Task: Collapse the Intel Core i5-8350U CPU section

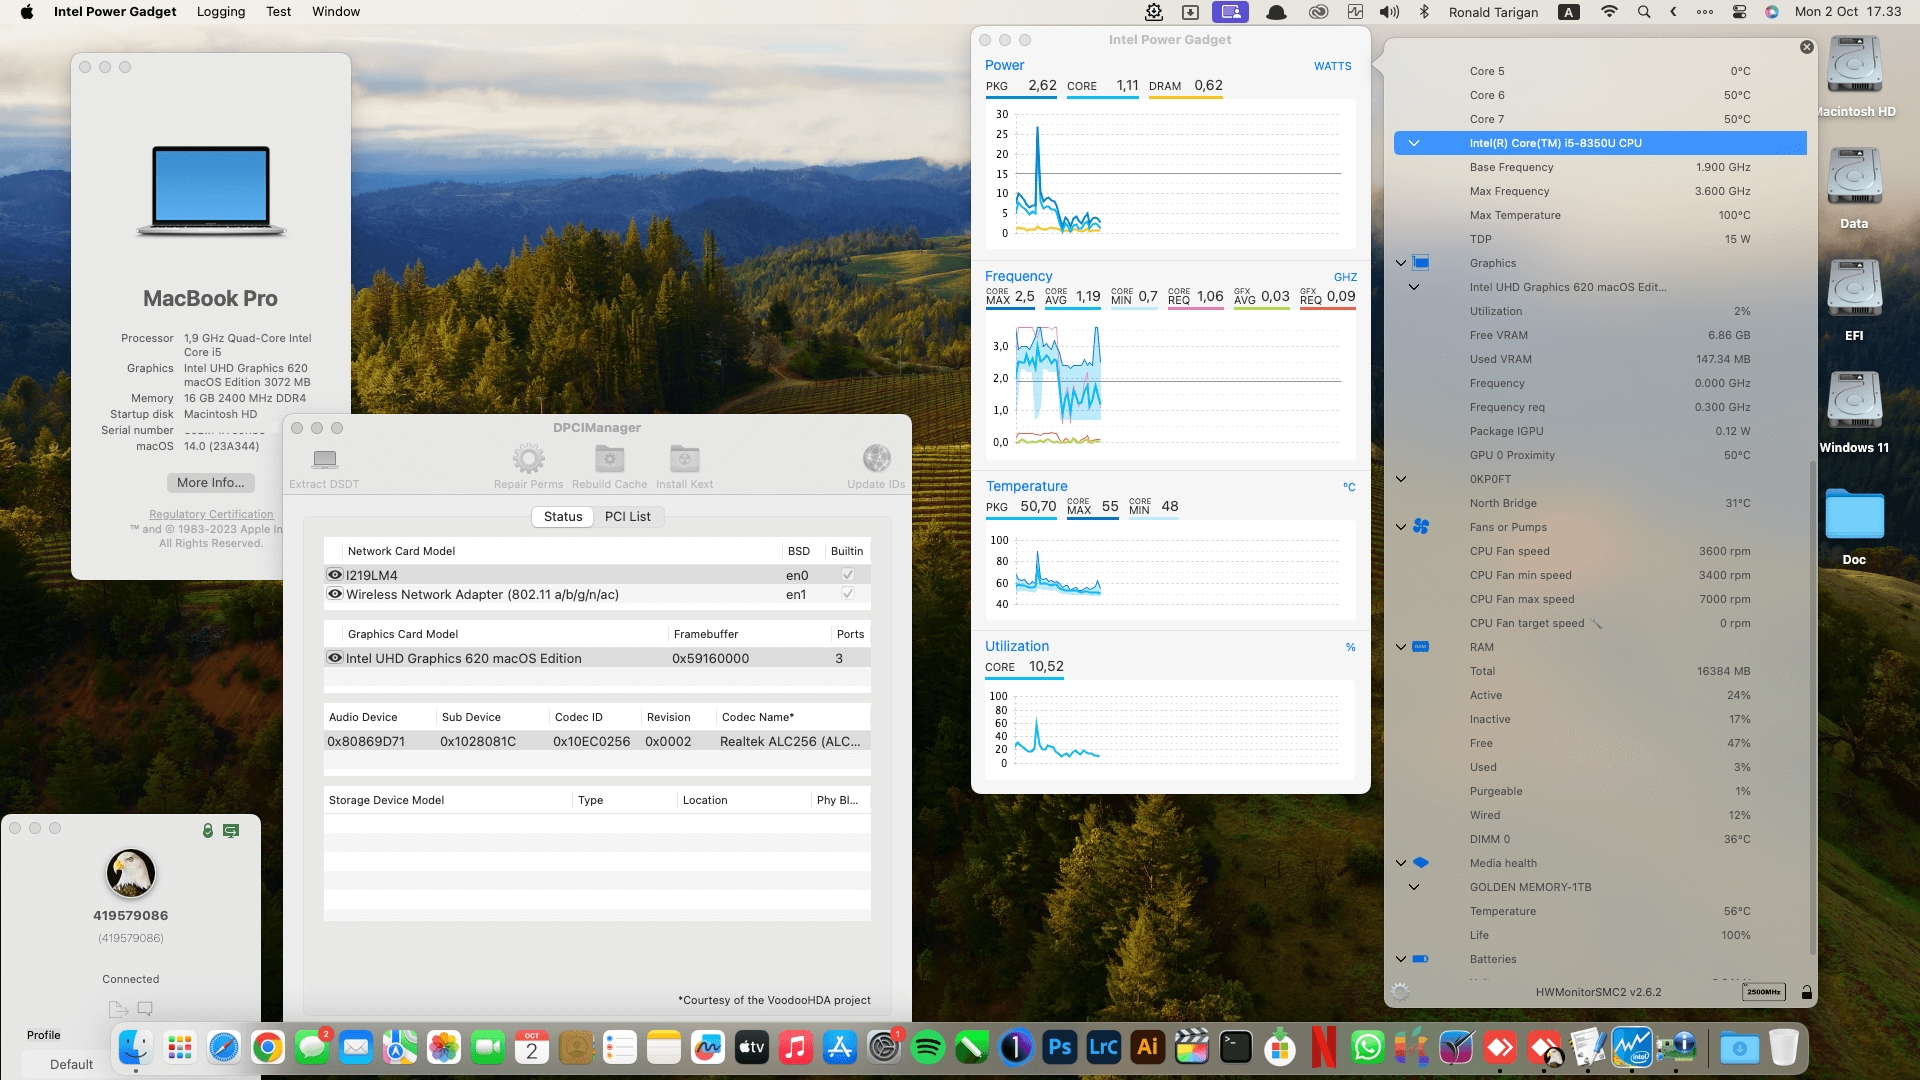Action: pyautogui.click(x=1414, y=143)
